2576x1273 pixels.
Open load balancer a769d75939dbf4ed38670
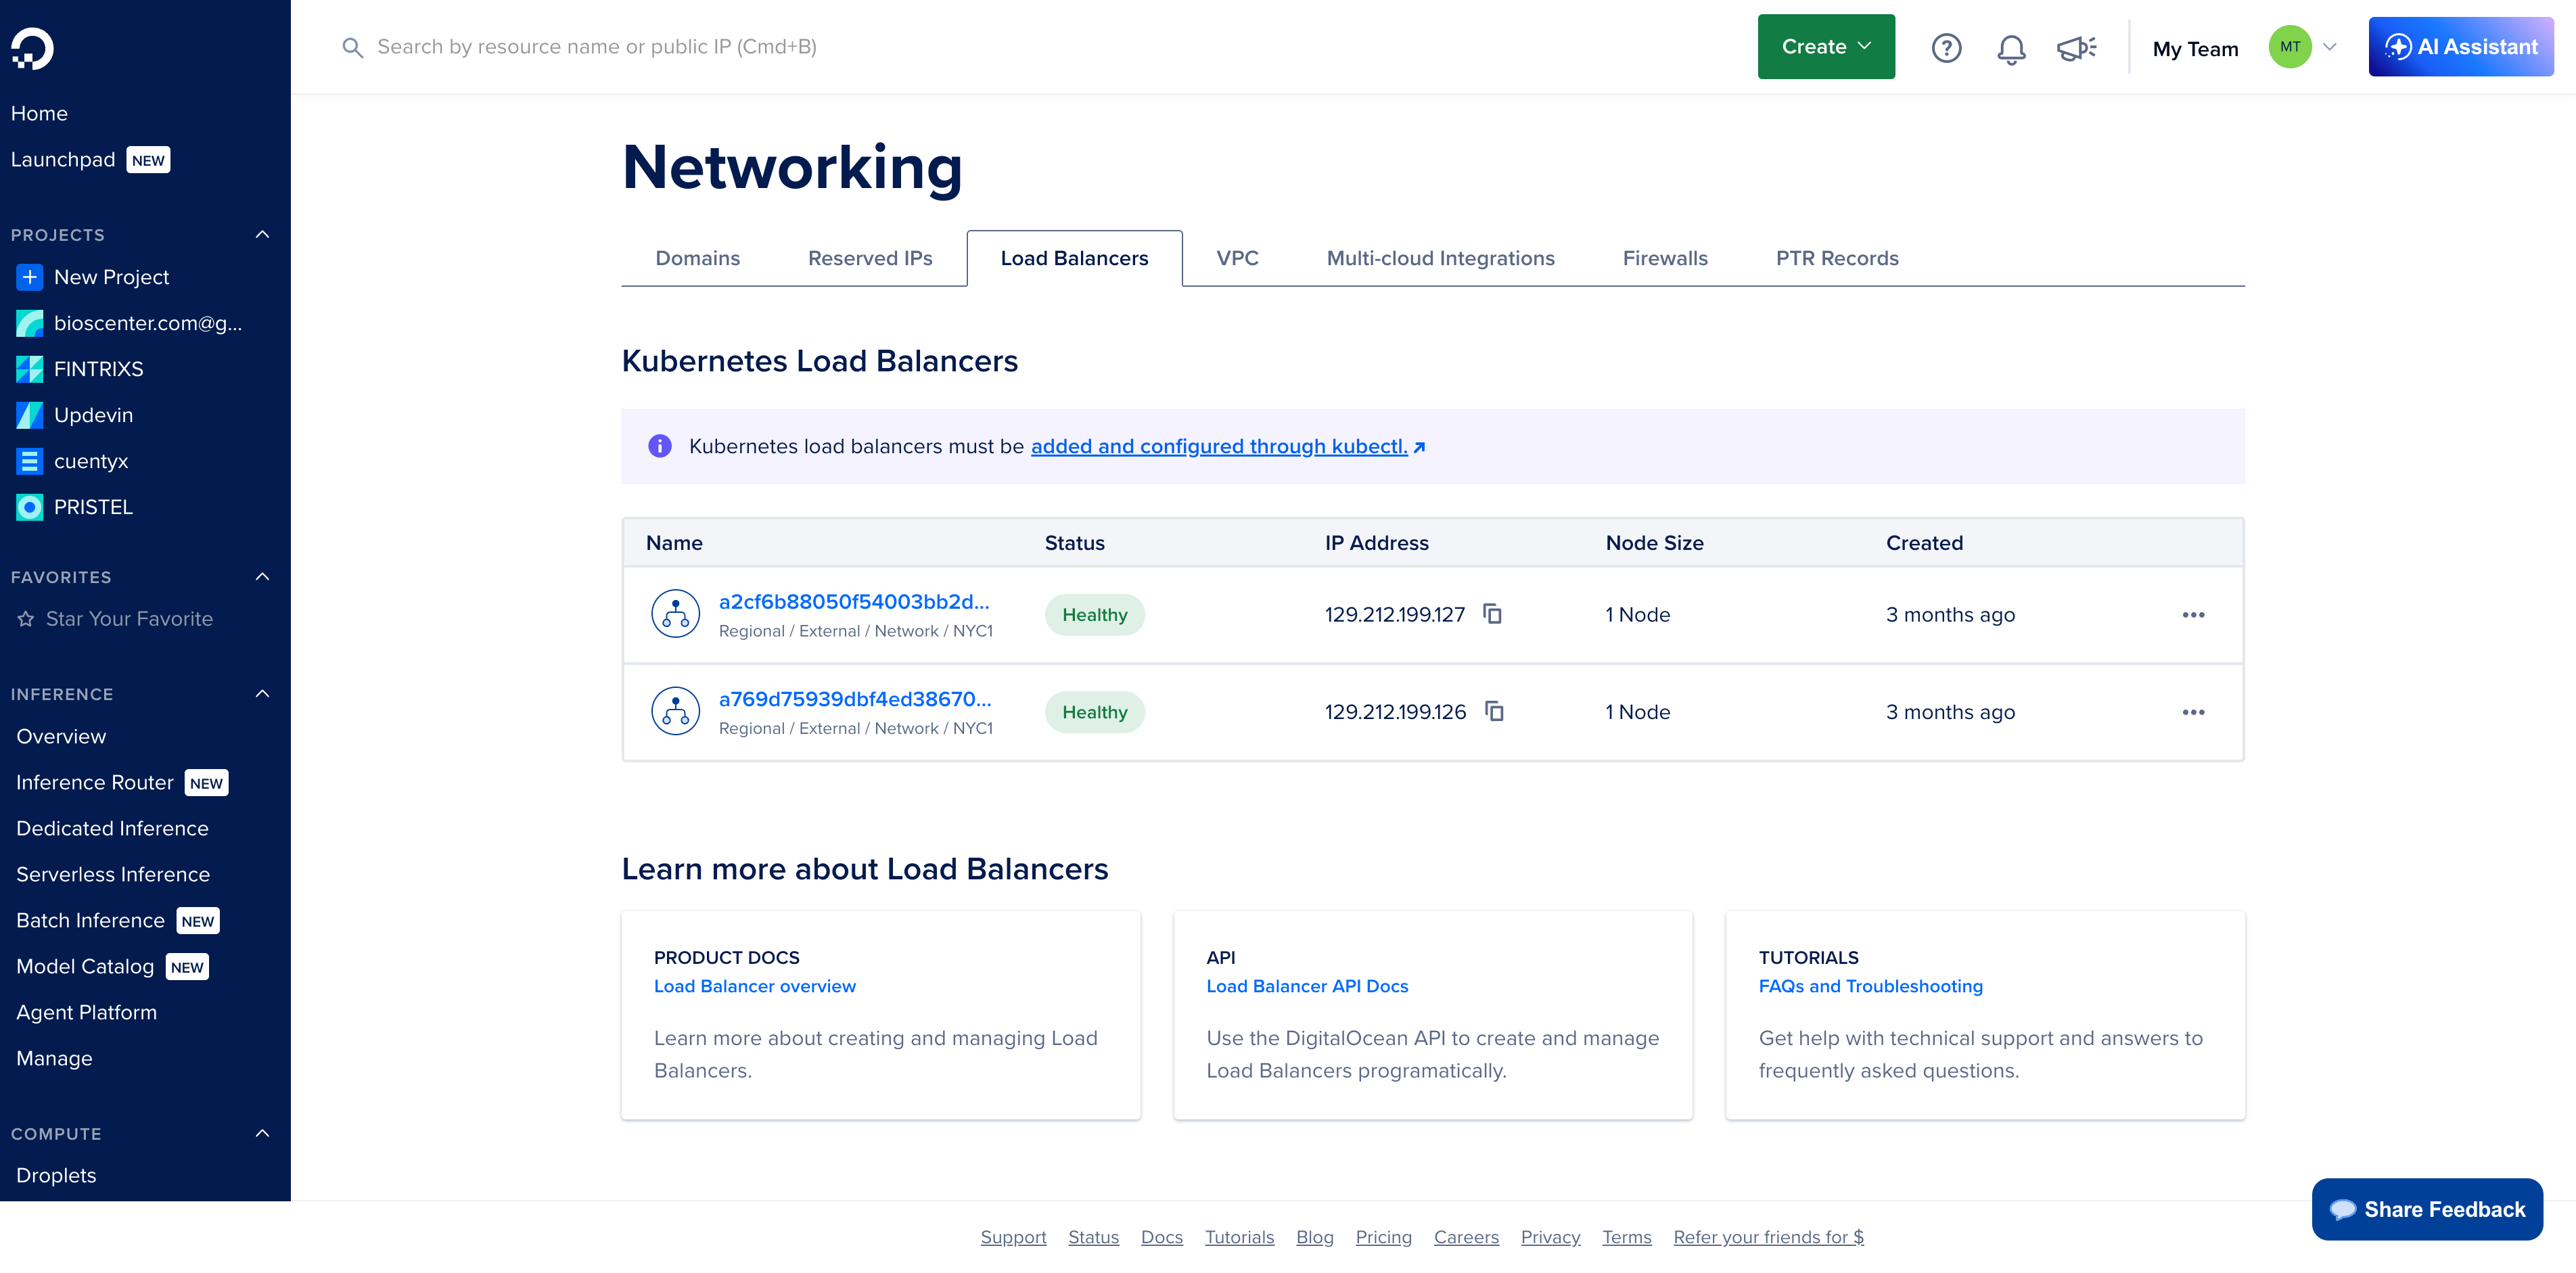pyautogui.click(x=855, y=699)
